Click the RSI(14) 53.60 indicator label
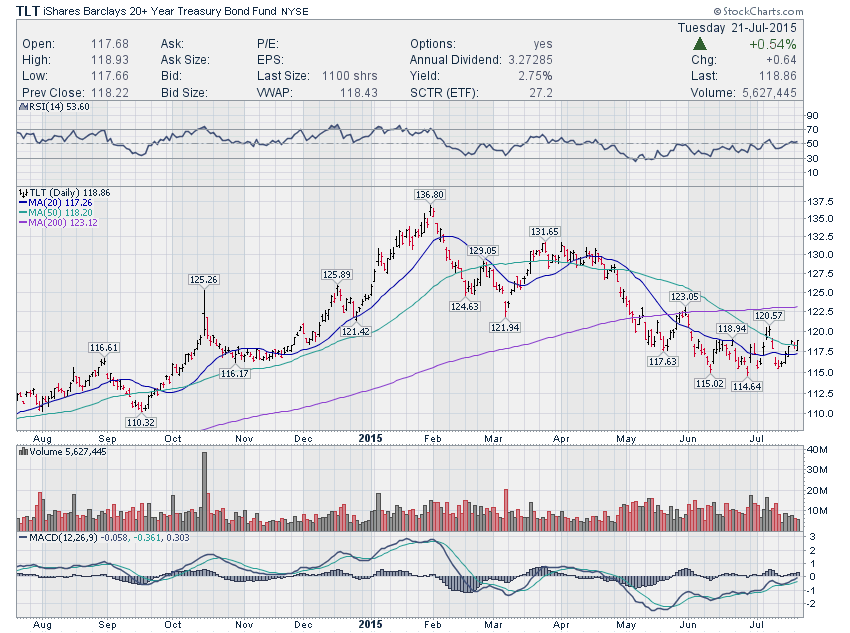Image resolution: width=850 pixels, height=633 pixels. pyautogui.click(x=59, y=107)
